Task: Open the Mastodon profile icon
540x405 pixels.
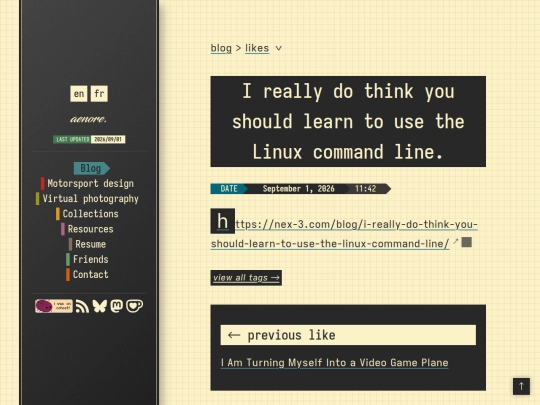Action: click(117, 306)
